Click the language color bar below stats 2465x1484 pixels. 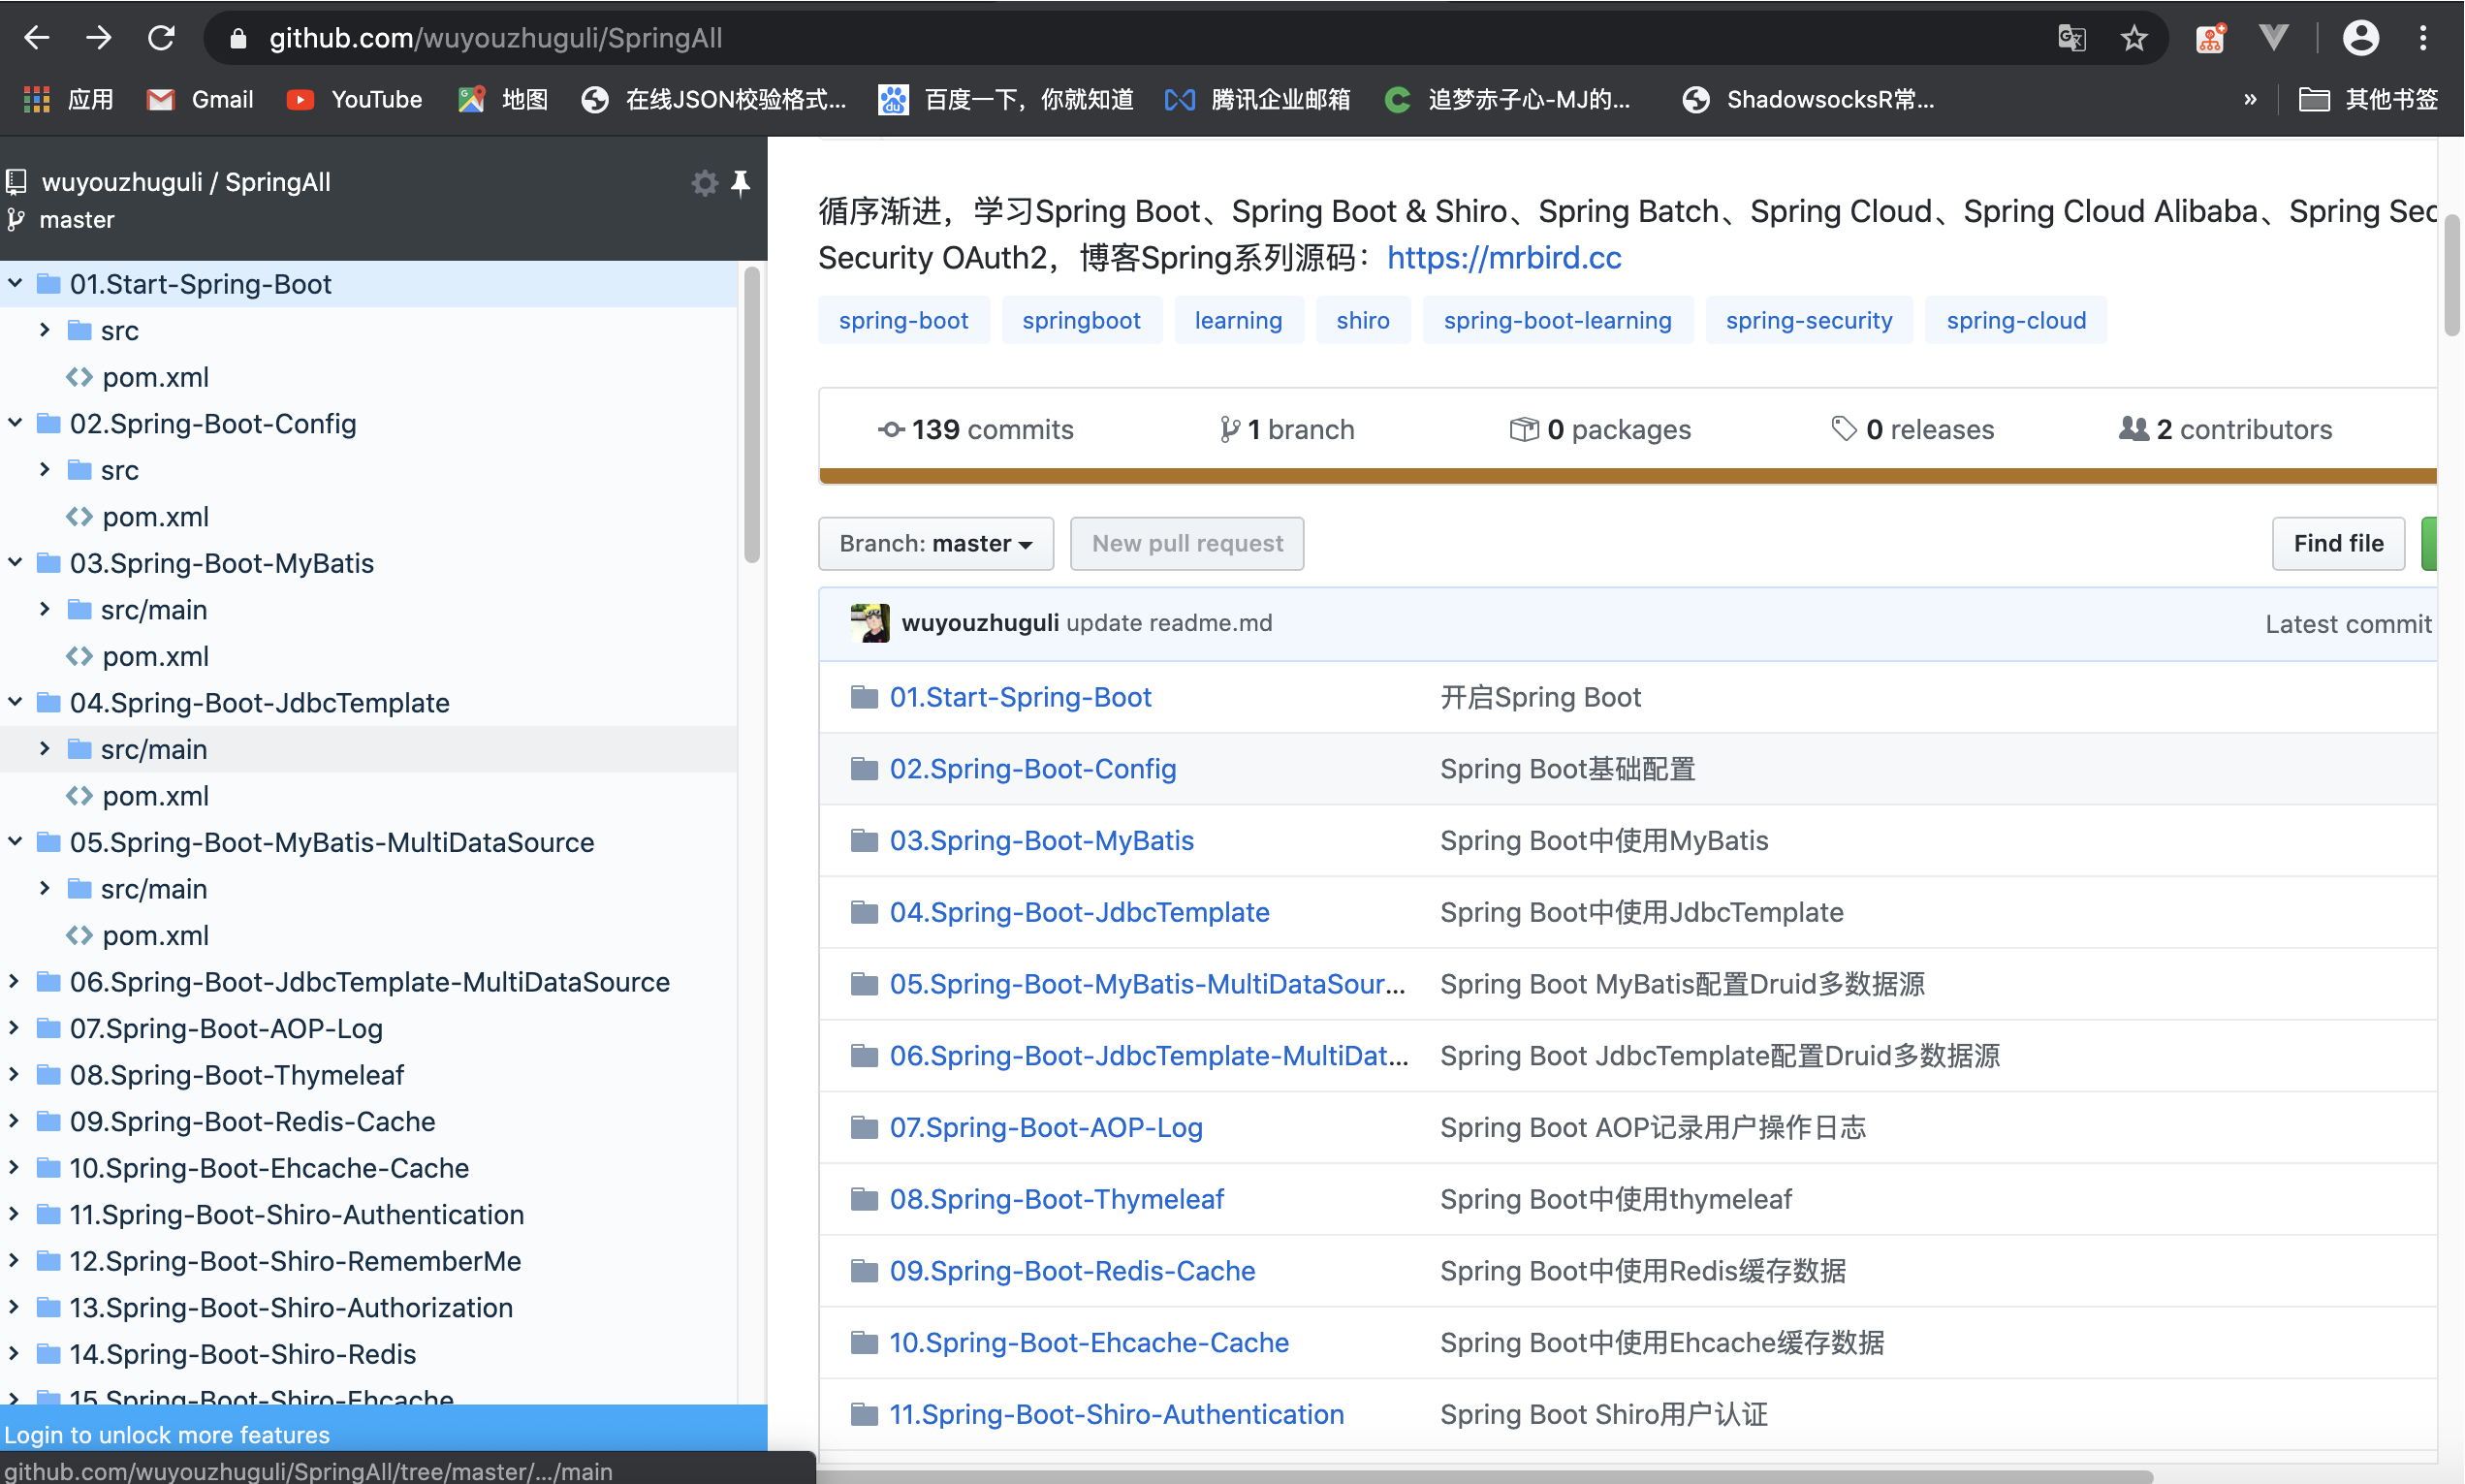tap(1626, 476)
